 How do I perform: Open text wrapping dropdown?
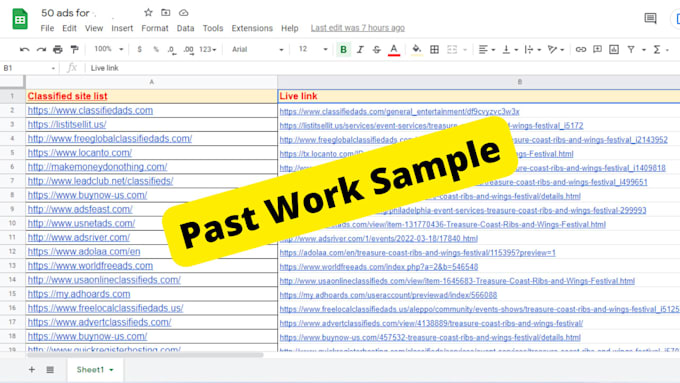point(532,49)
